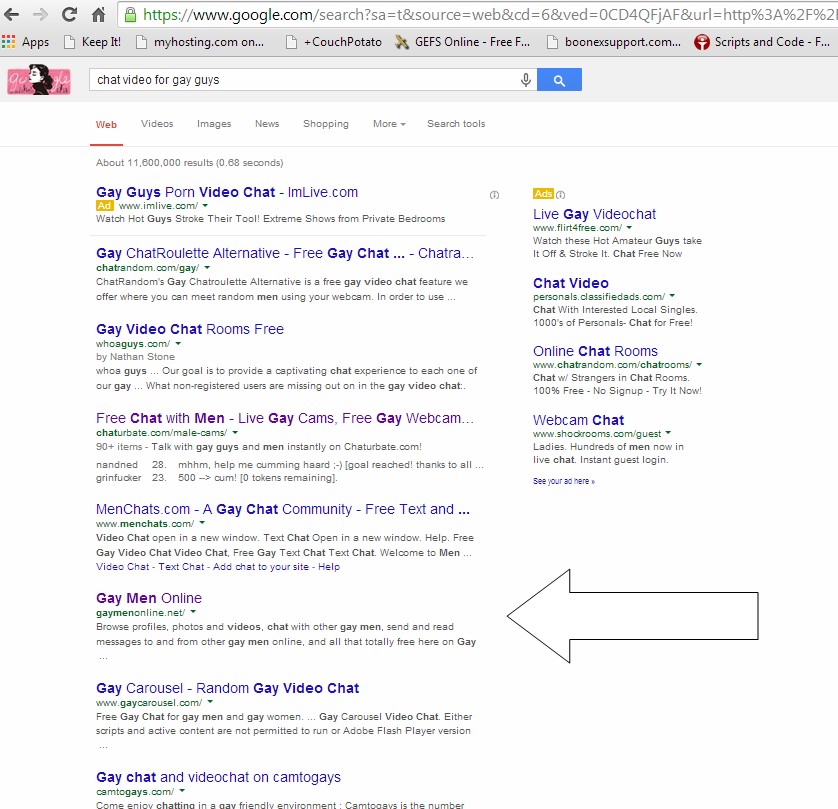Open Gay chat and videochat on camtogays result
The image size is (838, 809).
pos(218,777)
